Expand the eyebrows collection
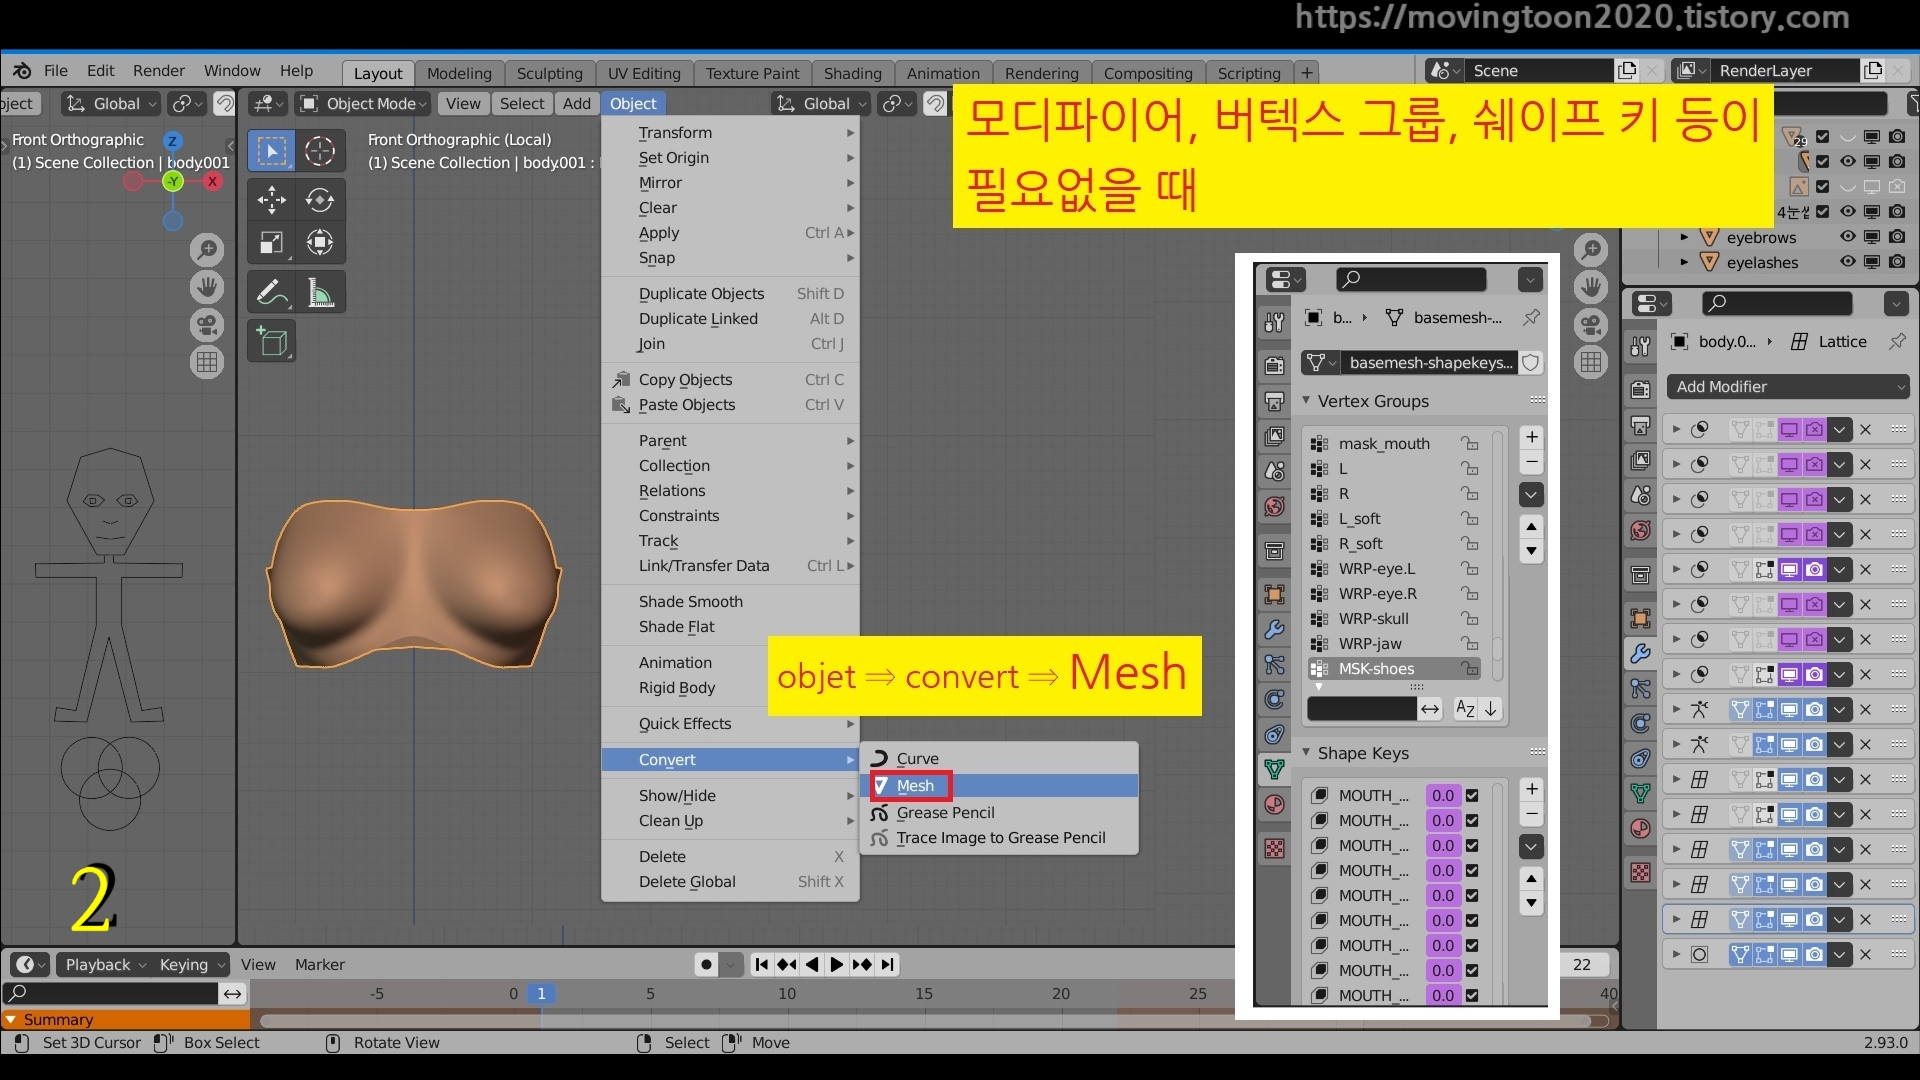The image size is (1920, 1080). pos(1684,237)
